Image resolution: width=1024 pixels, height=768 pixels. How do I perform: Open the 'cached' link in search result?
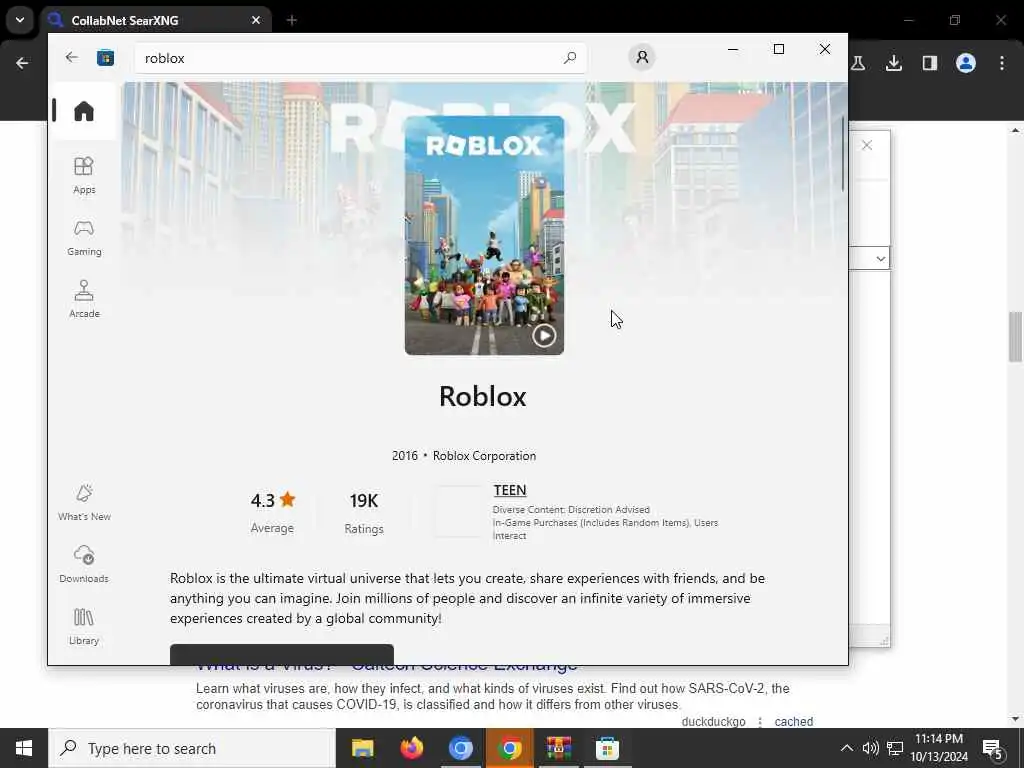point(793,722)
